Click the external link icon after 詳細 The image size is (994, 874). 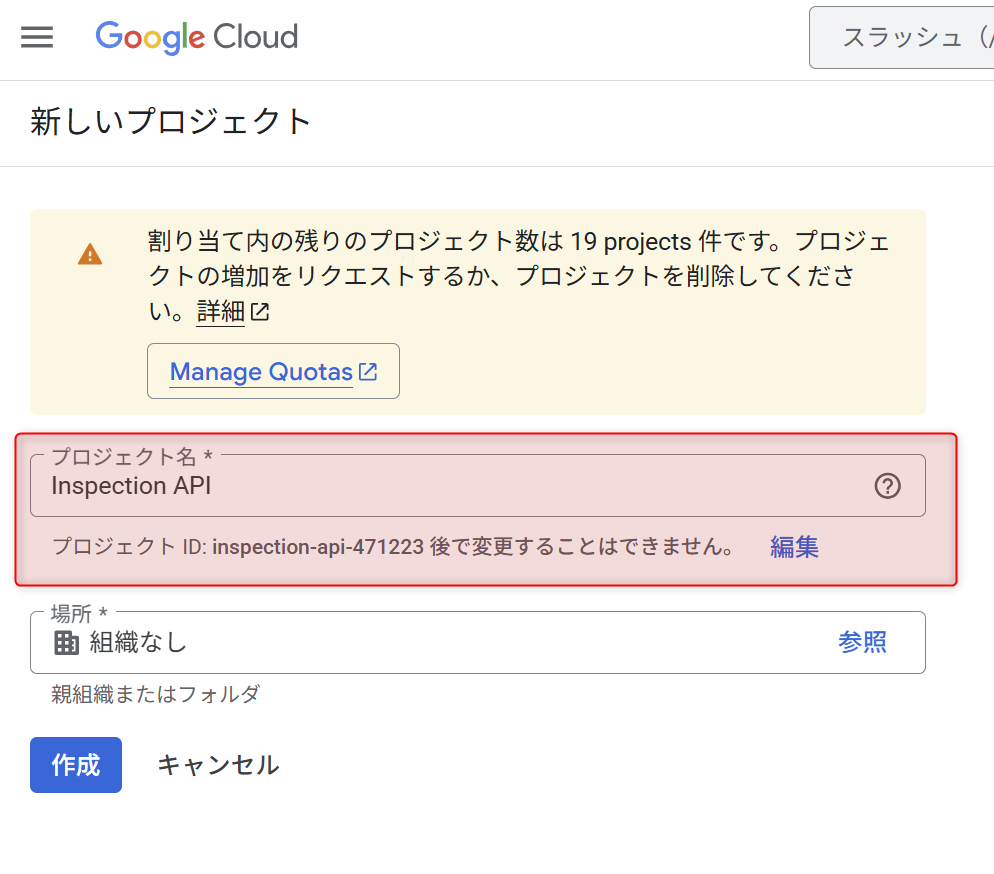[x=258, y=311]
